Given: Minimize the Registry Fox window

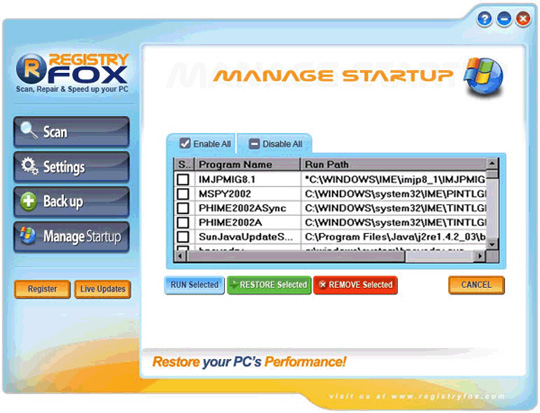Looking at the screenshot, I should pos(504,19).
